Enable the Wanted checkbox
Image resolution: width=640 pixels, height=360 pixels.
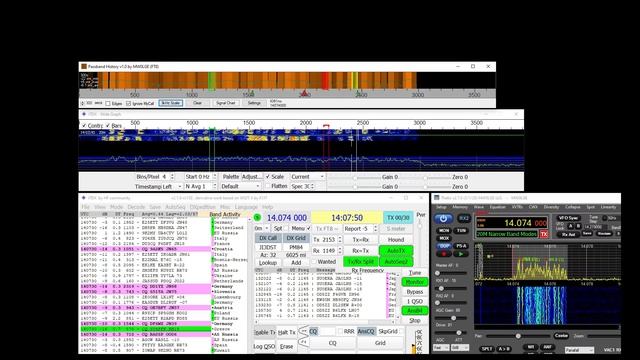click(314, 262)
